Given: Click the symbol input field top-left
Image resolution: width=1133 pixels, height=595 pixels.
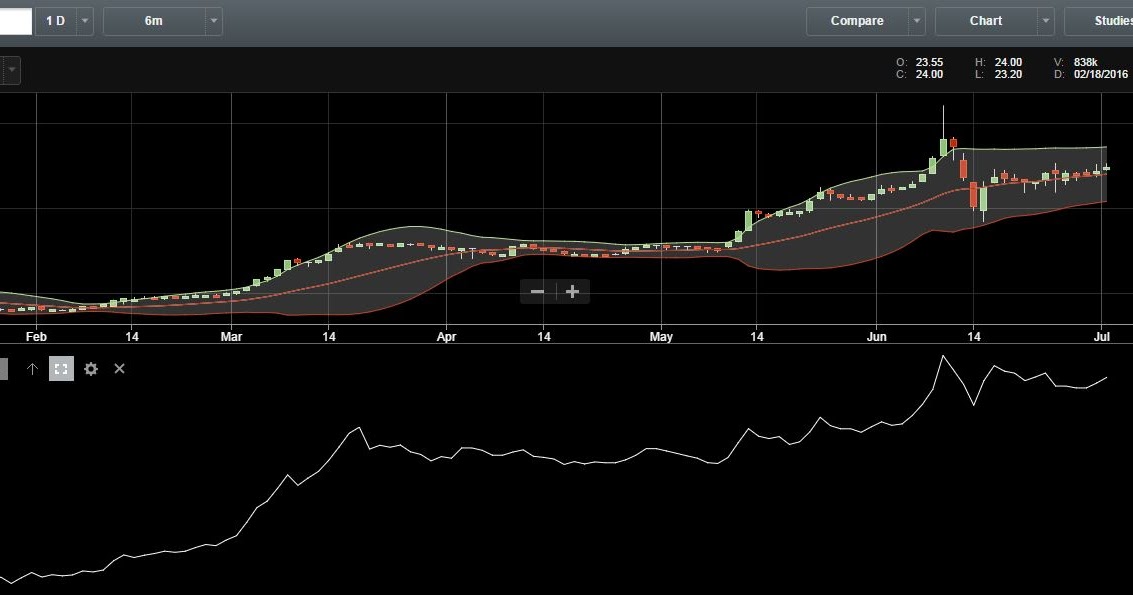Looking at the screenshot, I should (15, 20).
